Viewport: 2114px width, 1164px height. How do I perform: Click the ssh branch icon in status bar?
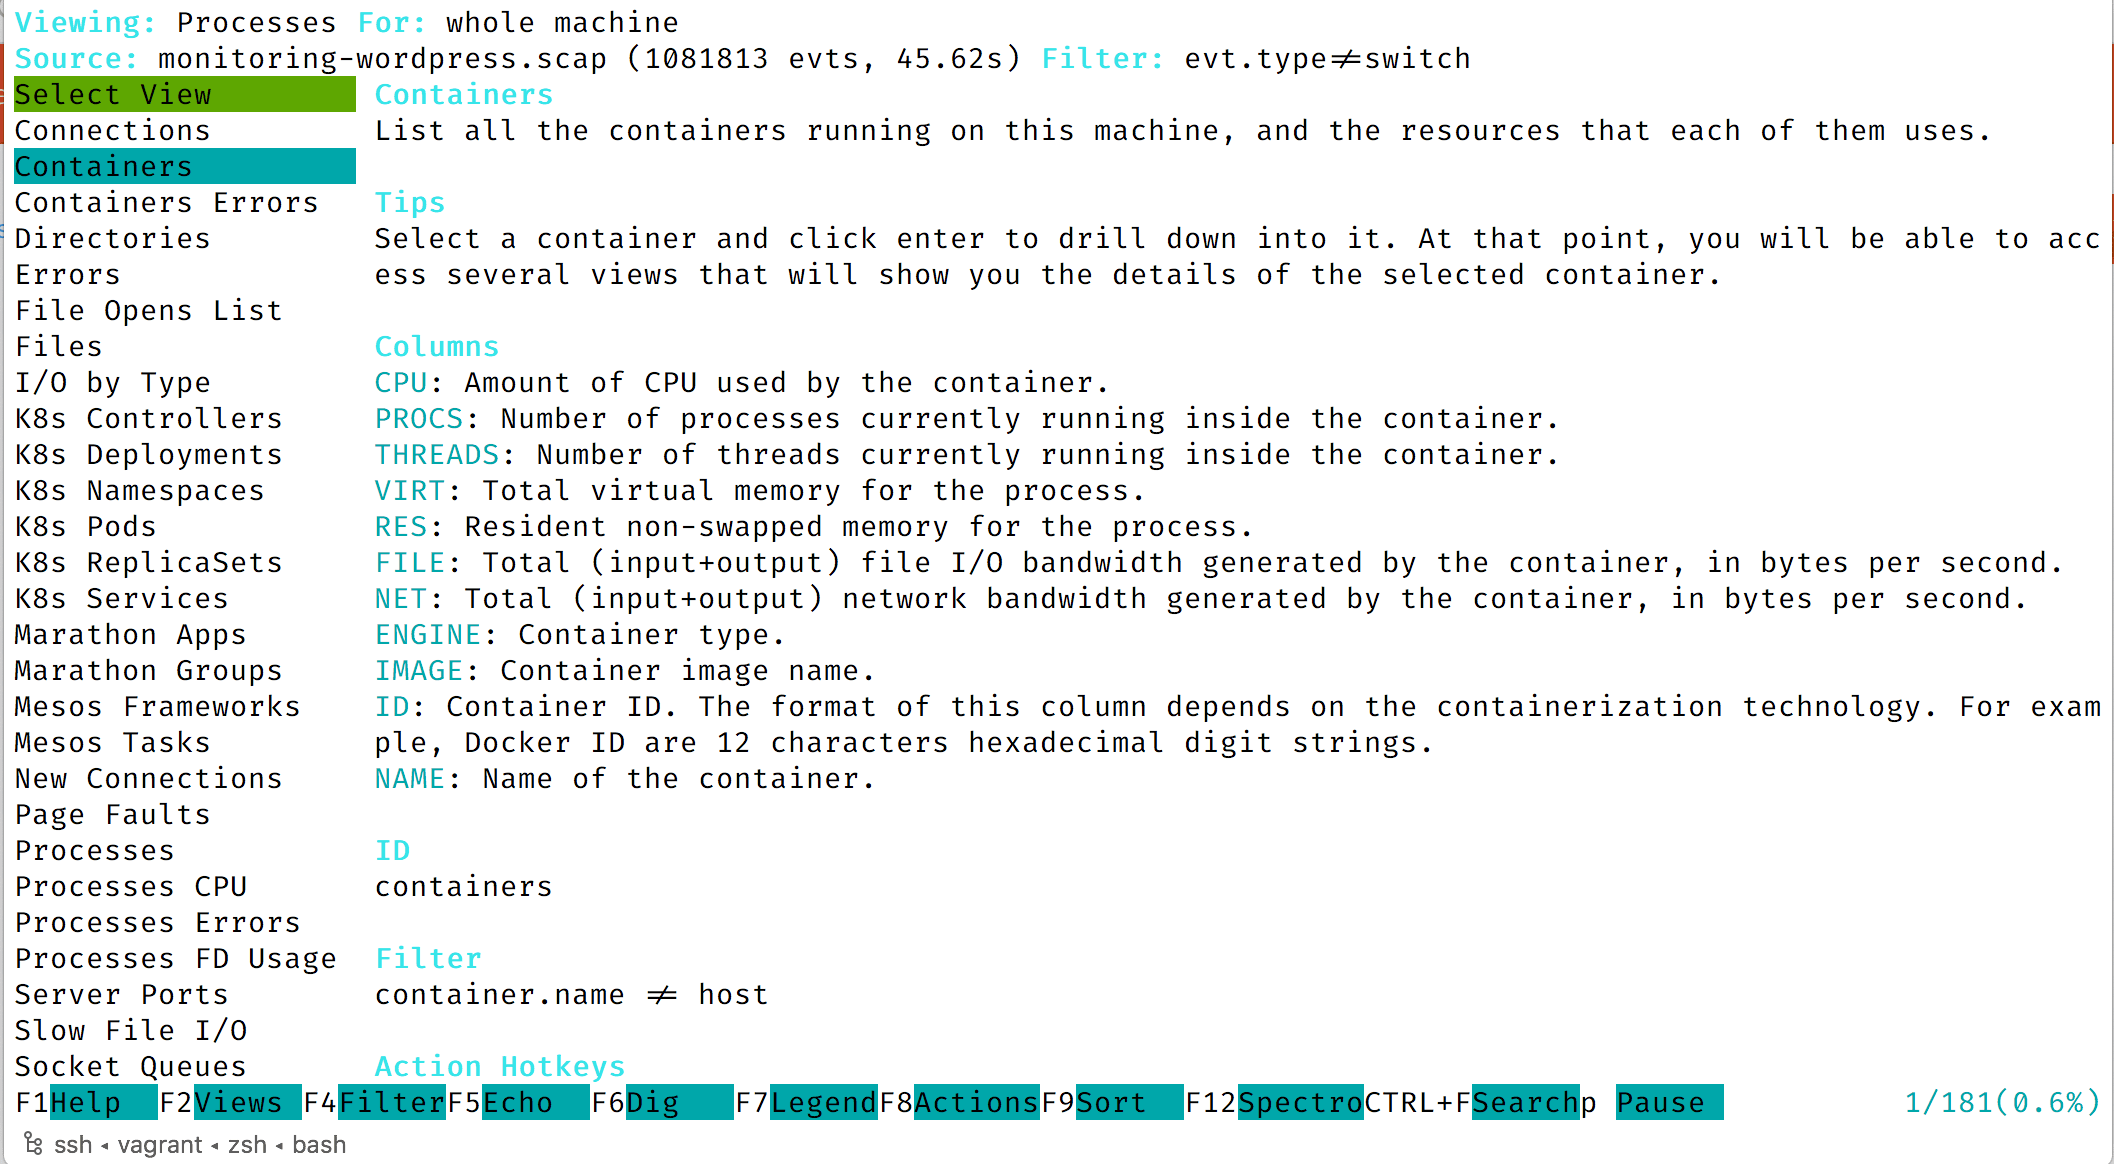pos(33,1143)
